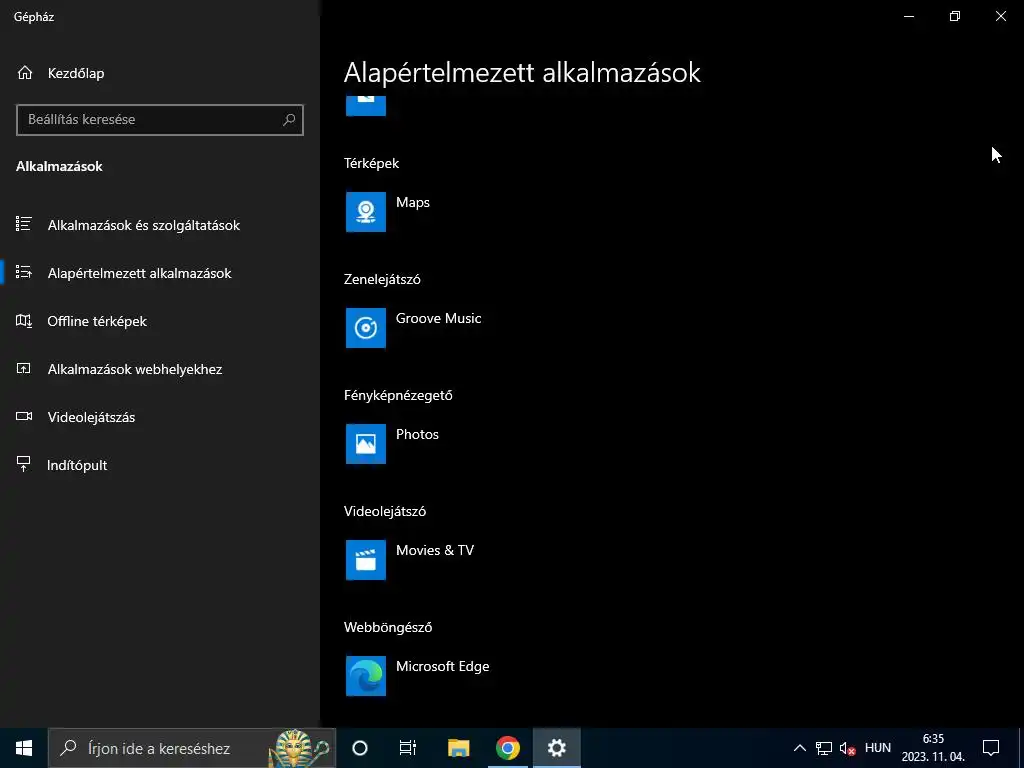Click the Movies & TV app icon

366,560
